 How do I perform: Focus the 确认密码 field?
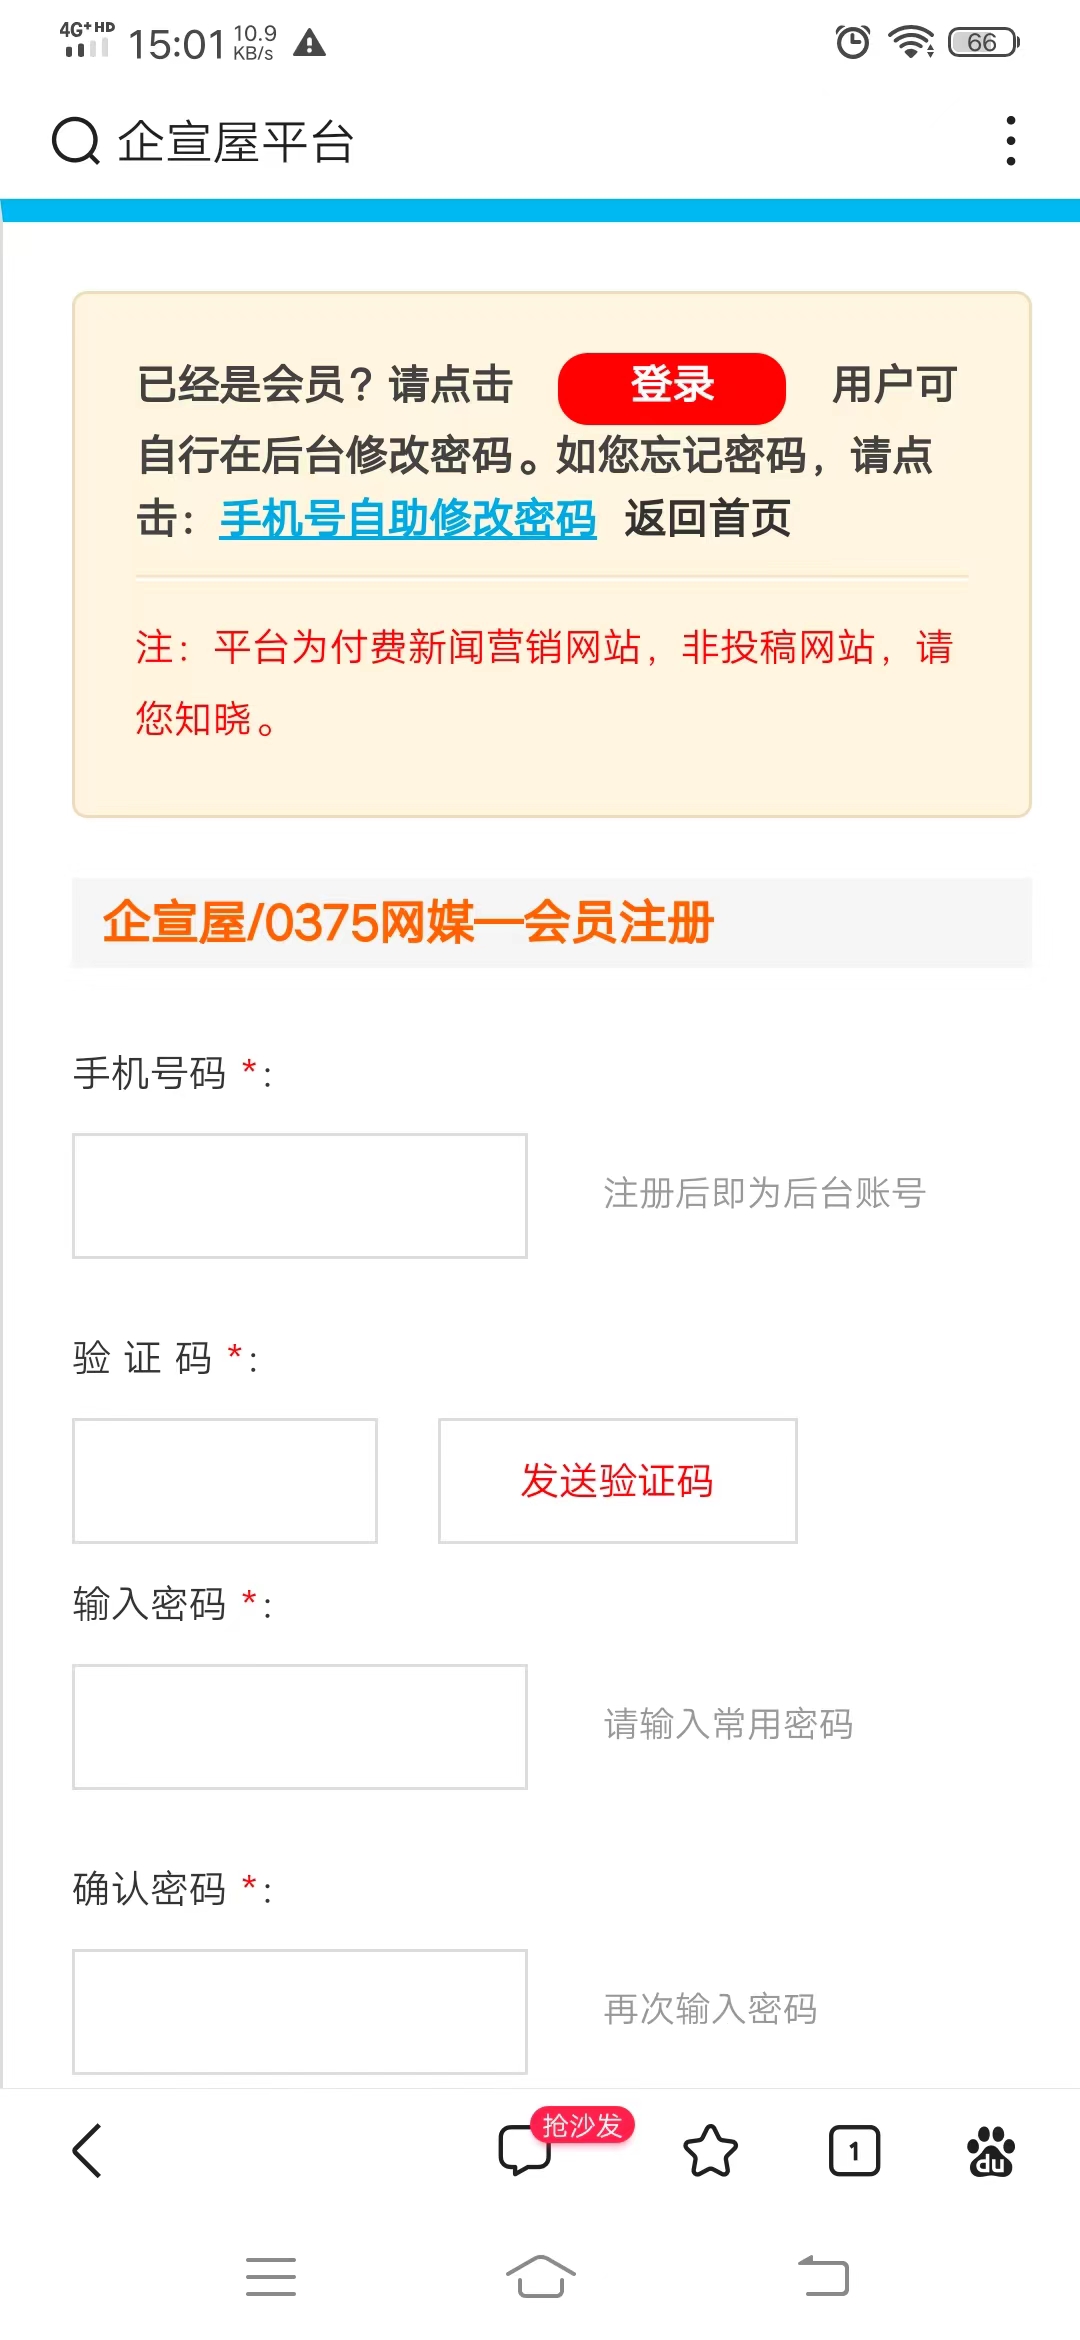coord(300,2012)
